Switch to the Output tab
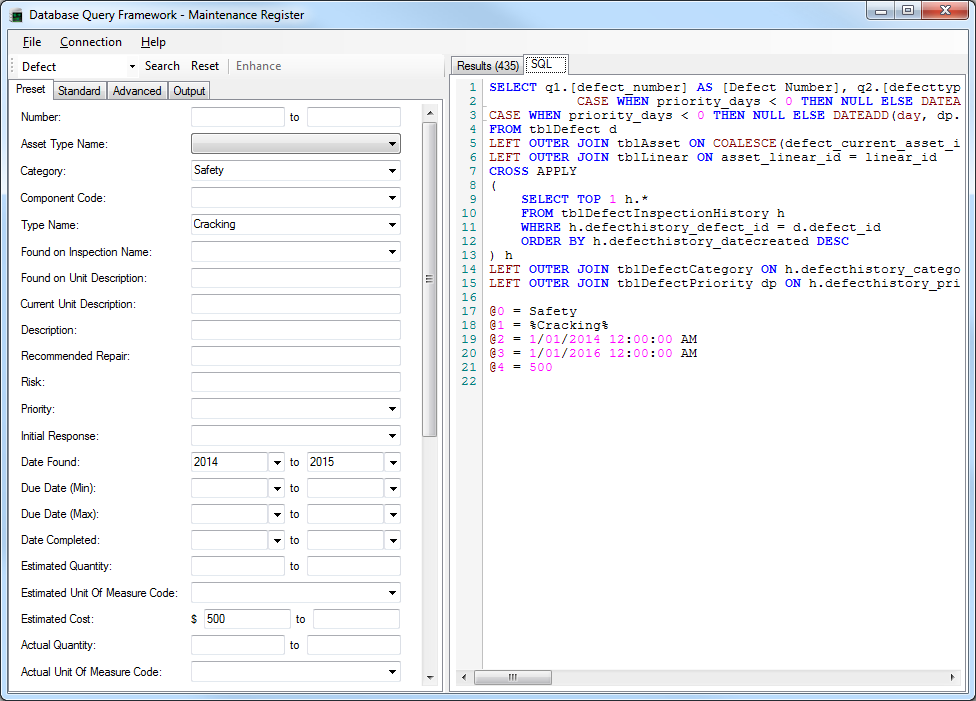Screen dimensions: 976x701 click(189, 91)
